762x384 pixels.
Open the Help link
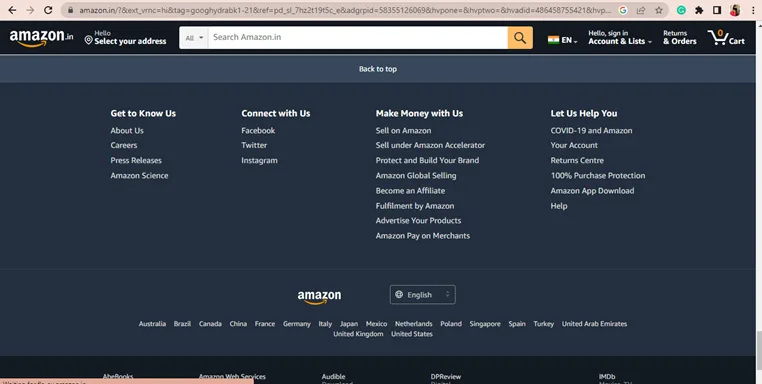pos(559,206)
